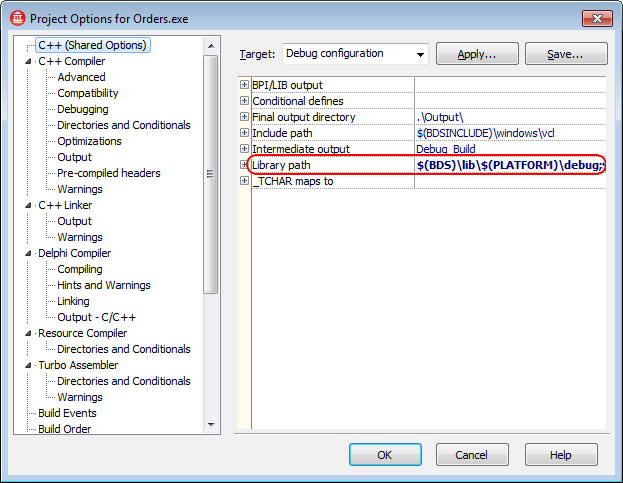The height and width of the screenshot is (483, 623).
Task: Select Debugging in the options tree
Action: (83, 109)
